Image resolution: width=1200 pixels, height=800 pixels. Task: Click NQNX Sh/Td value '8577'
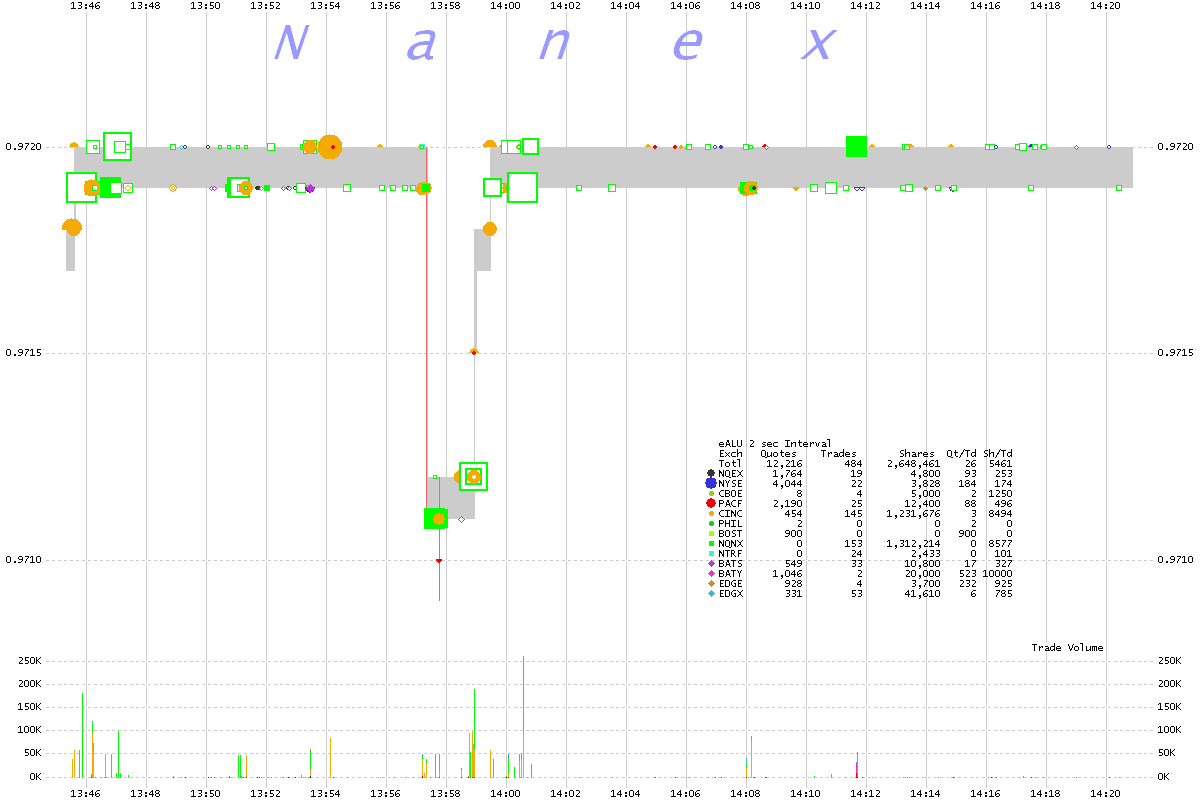click(x=1001, y=543)
